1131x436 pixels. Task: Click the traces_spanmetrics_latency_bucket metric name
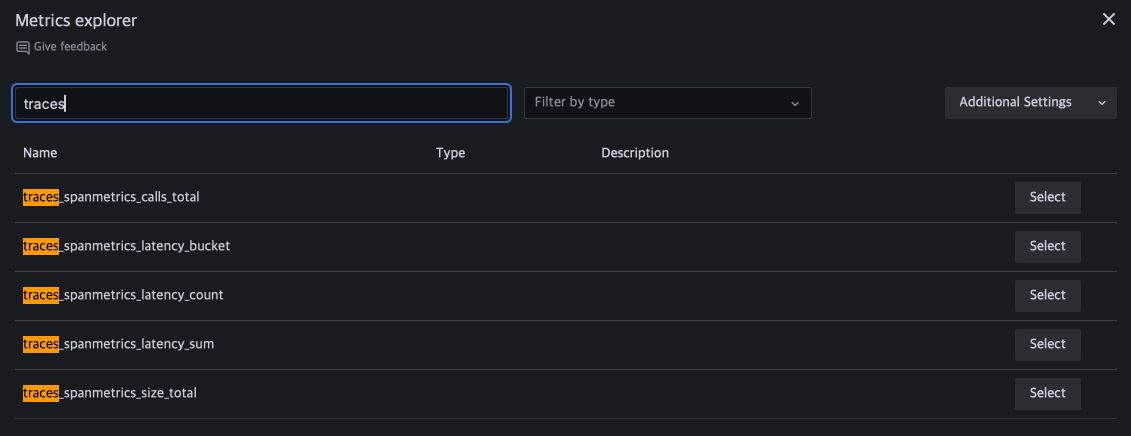tap(126, 246)
